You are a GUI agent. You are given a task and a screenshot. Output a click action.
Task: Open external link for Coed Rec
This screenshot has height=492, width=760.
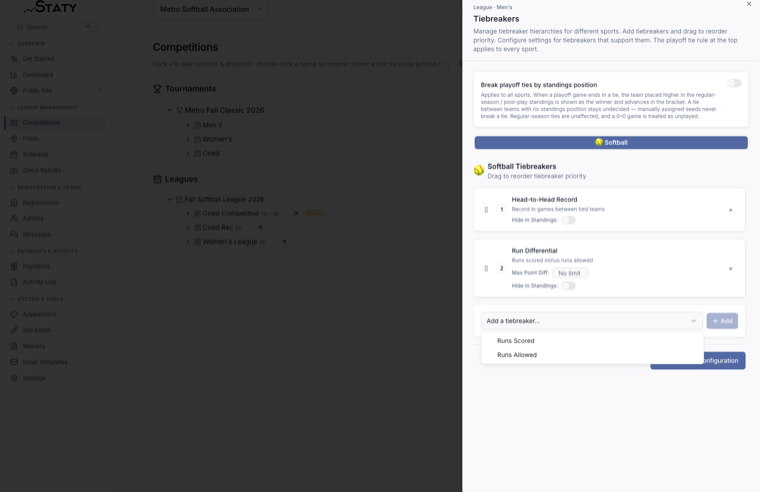260,227
